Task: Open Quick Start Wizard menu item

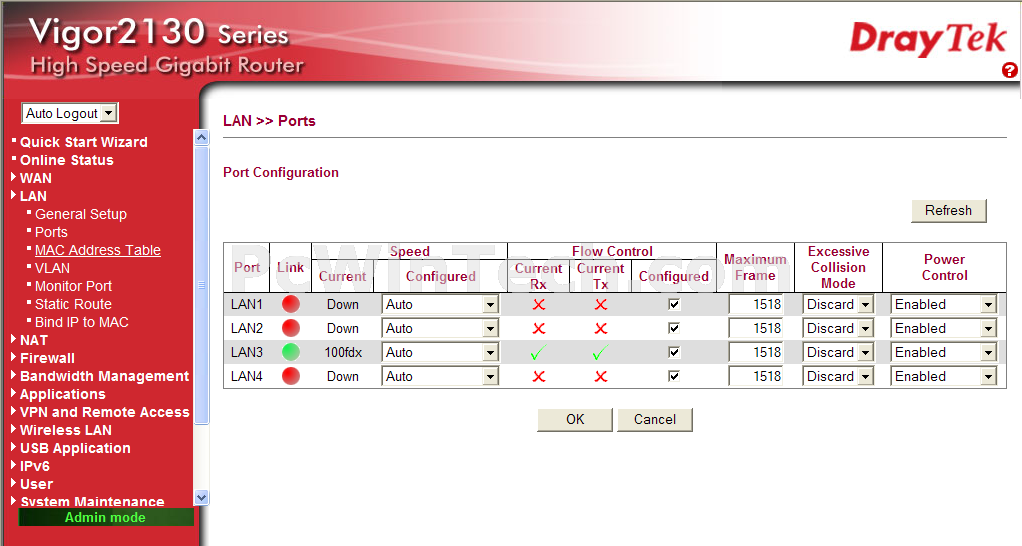Action: 83,142
